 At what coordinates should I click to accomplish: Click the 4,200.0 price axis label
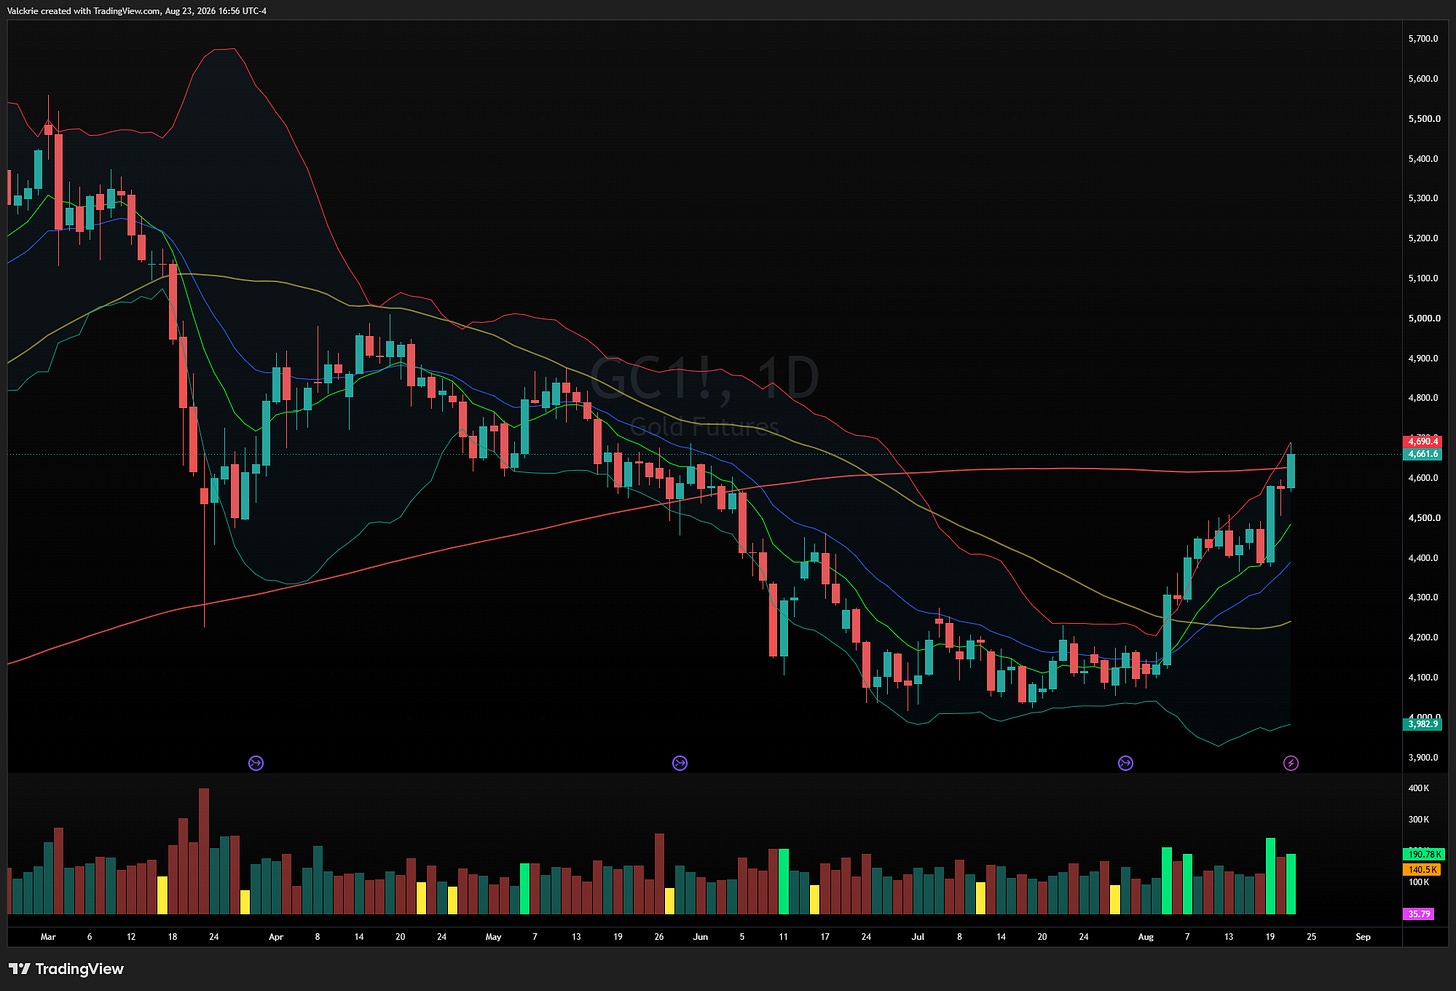pos(1423,638)
